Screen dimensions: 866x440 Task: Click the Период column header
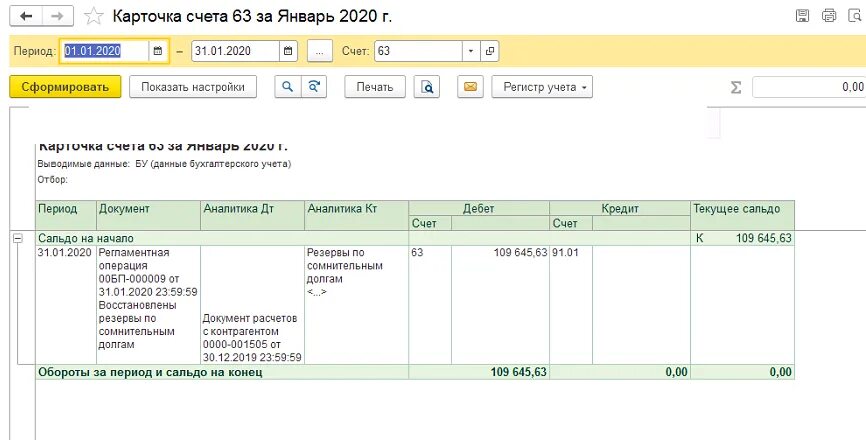pyautogui.click(x=66, y=215)
